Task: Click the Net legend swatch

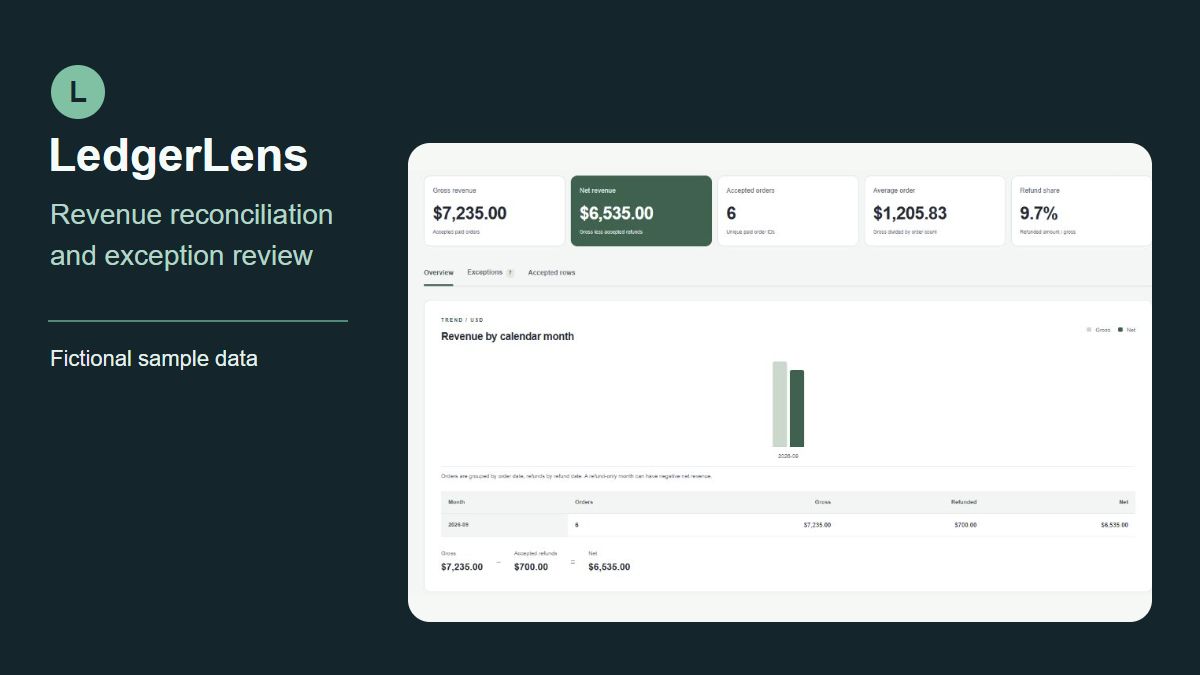Action: click(1121, 329)
